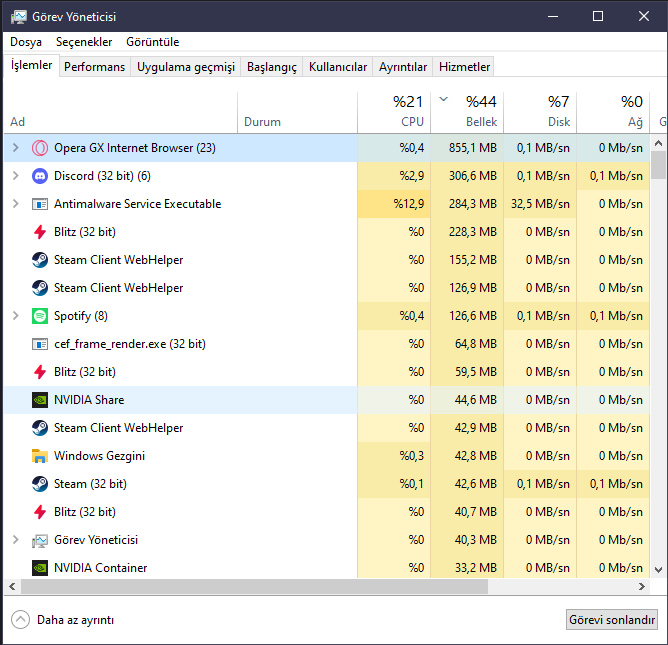Click the Blitz icon in the 59,5 MB row
The height and width of the screenshot is (645, 668).
40,372
